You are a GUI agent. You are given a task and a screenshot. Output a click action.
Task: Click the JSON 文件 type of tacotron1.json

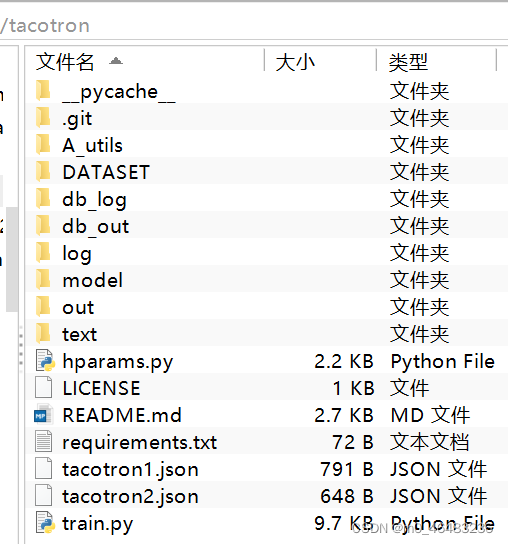tap(439, 469)
